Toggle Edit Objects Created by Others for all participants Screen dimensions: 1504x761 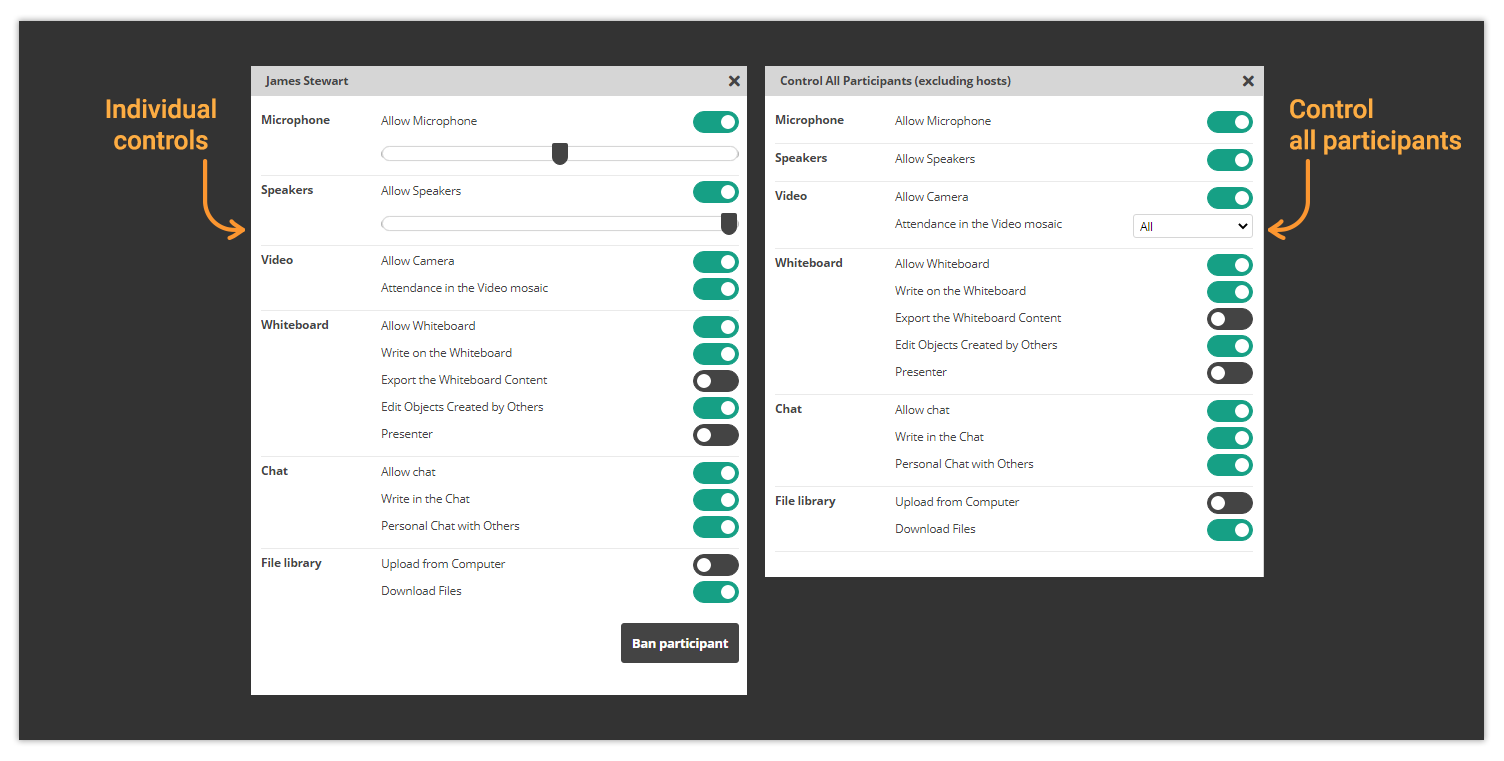point(1230,346)
